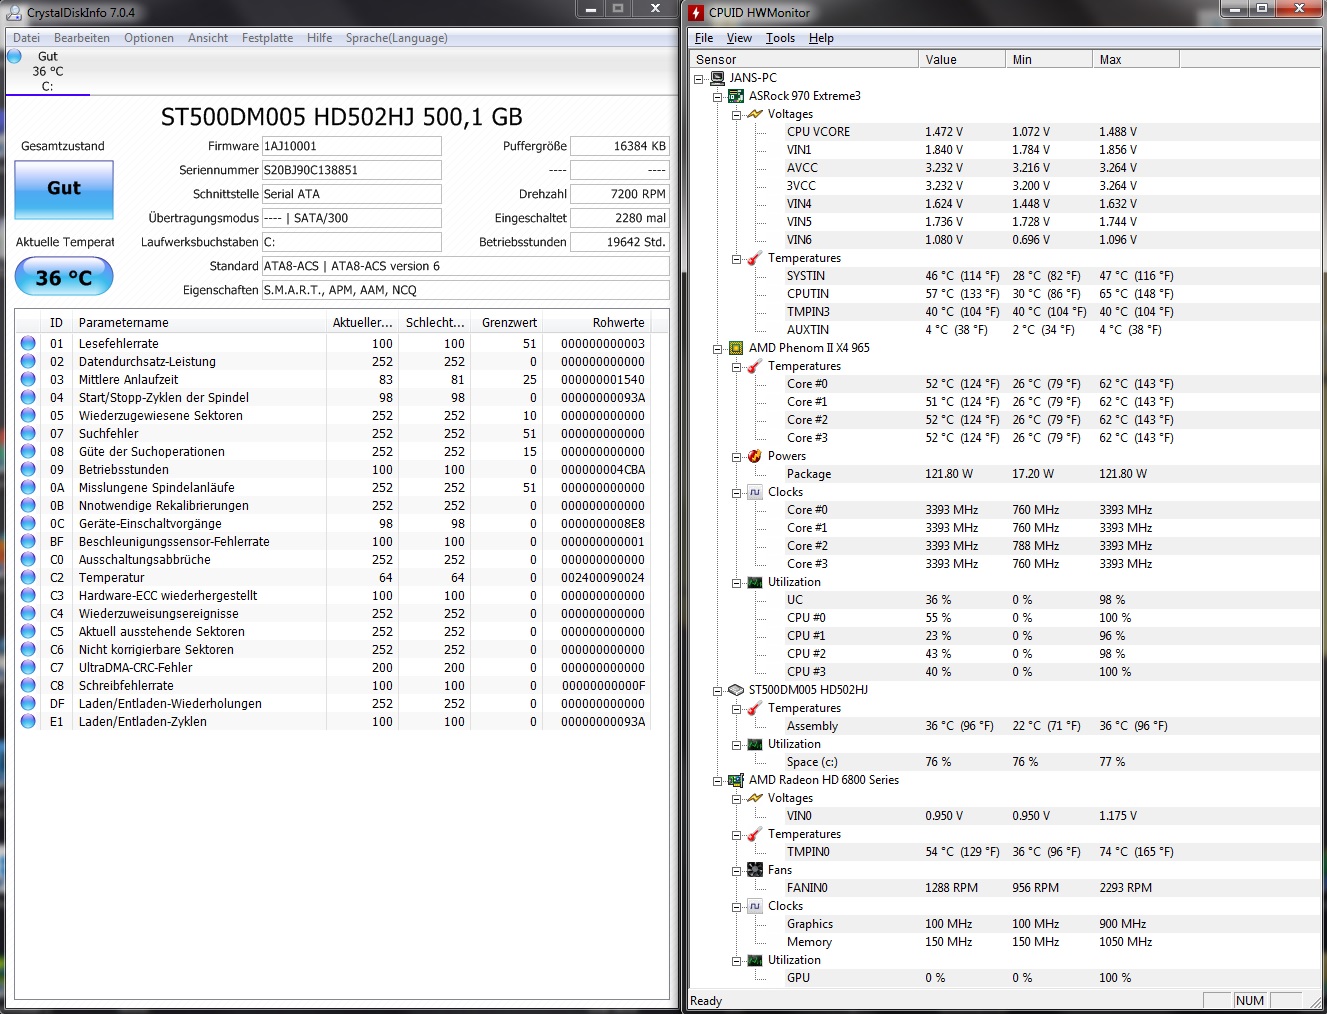The image size is (1327, 1014).
Task: Click the status orb for Temperatur row
Action: pyautogui.click(x=28, y=577)
